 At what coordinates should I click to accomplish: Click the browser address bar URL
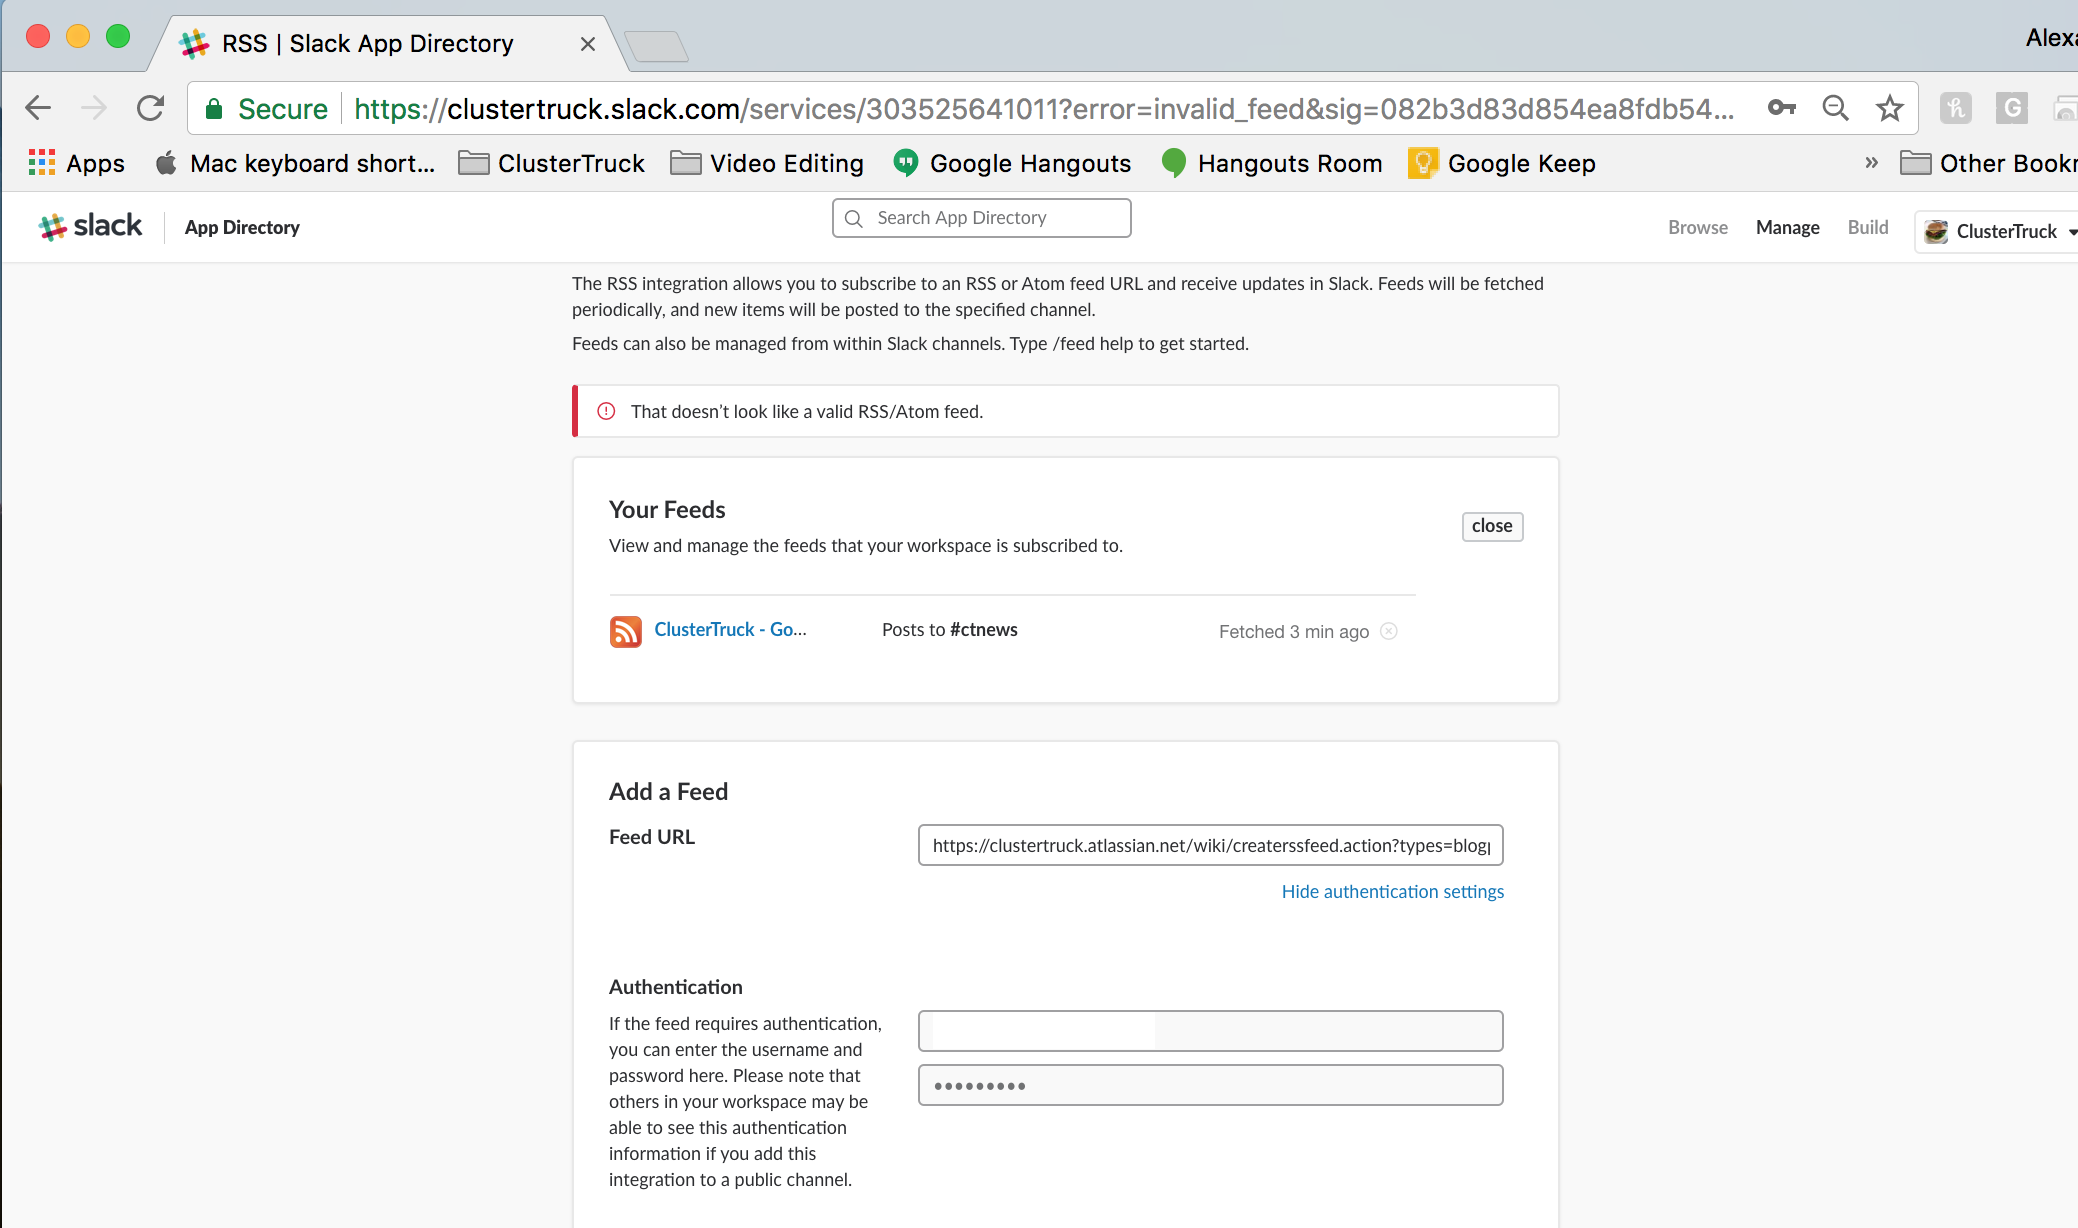pyautogui.click(x=1043, y=109)
